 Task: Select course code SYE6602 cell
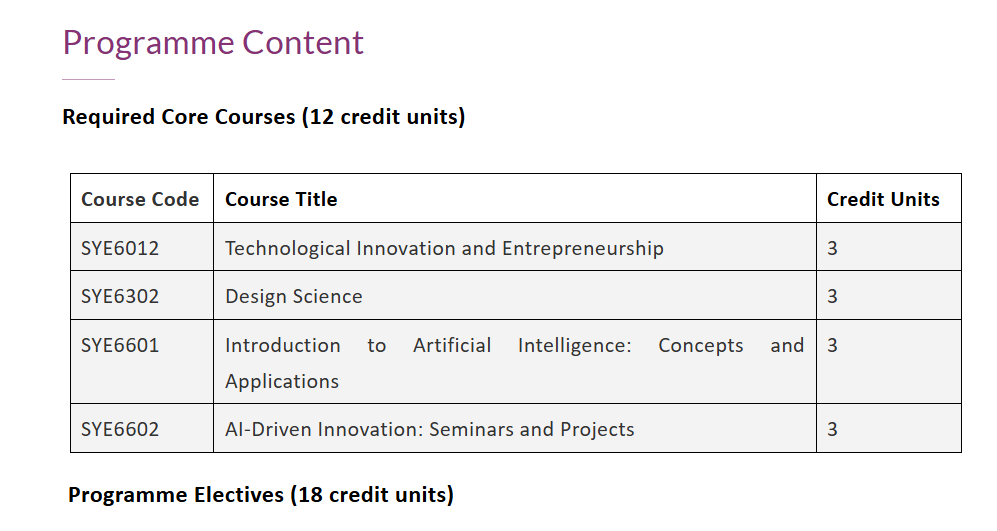point(120,430)
